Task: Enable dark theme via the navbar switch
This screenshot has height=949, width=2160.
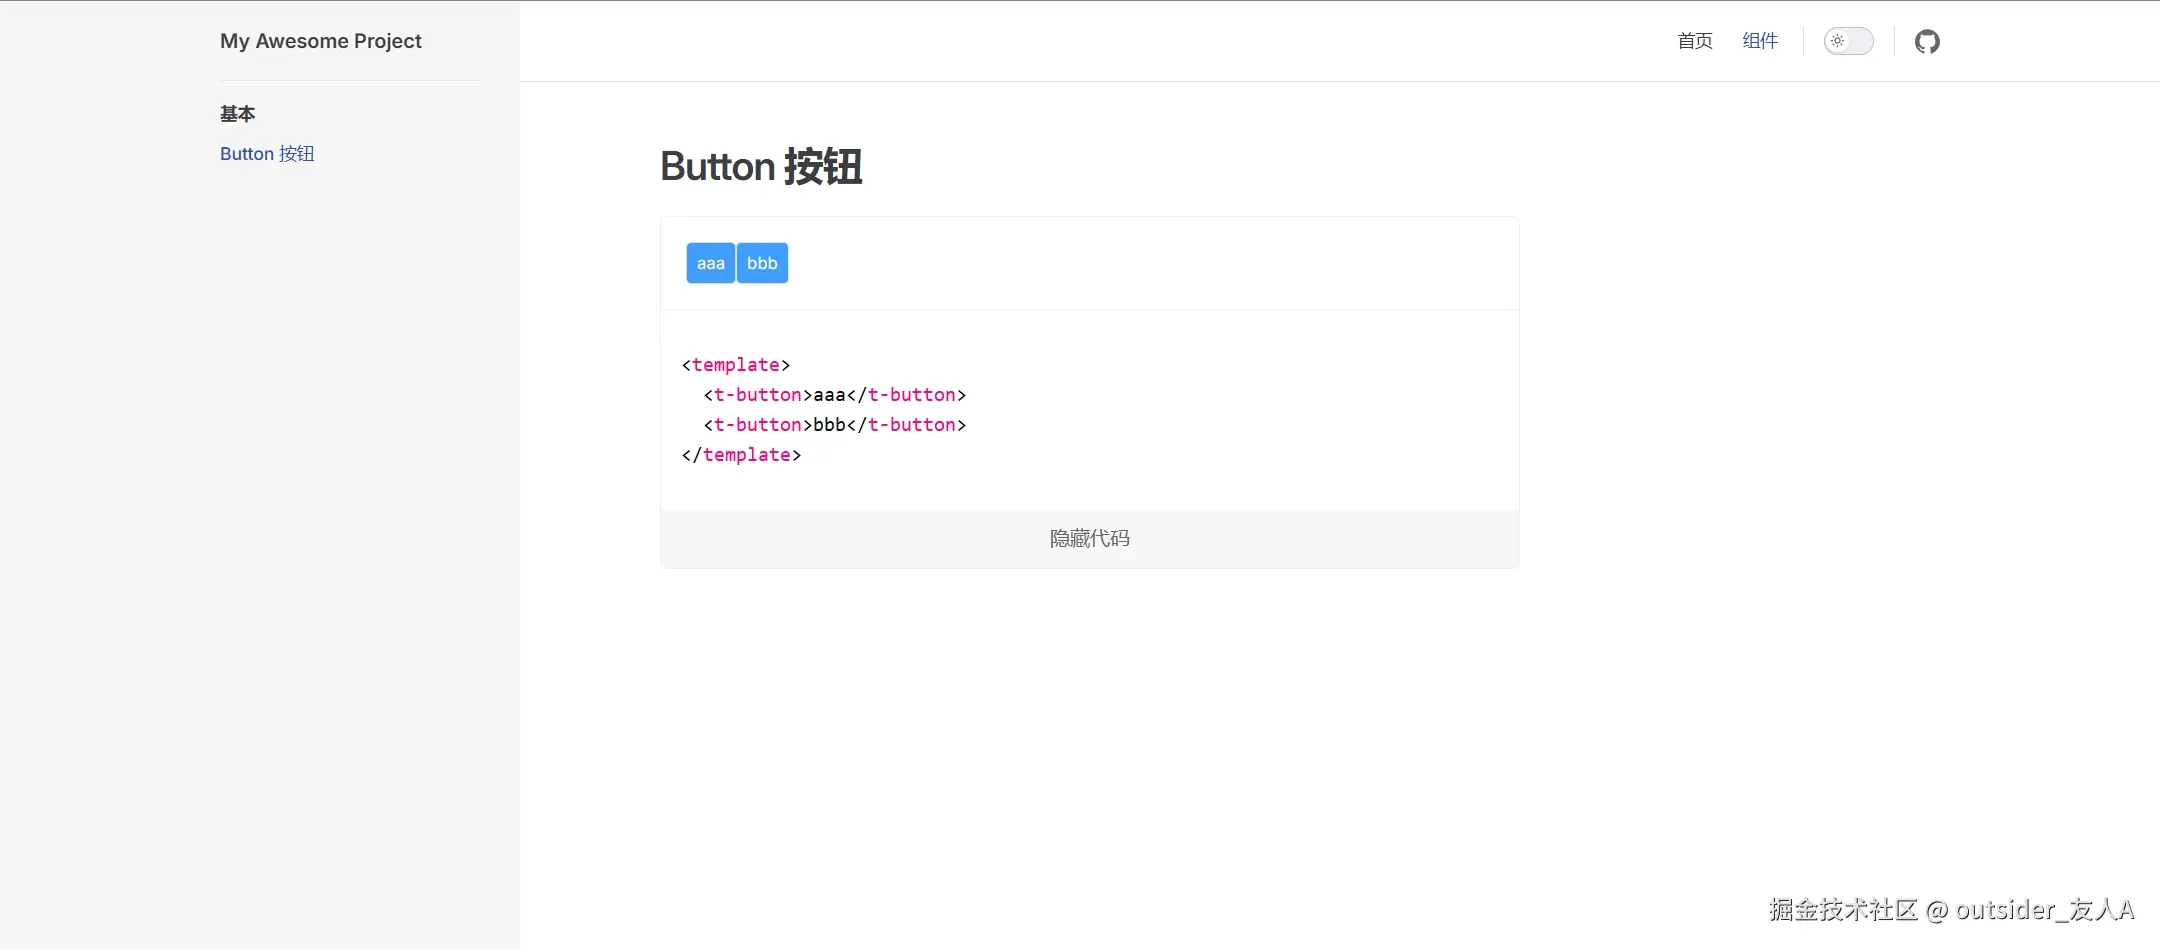Action: click(x=1847, y=41)
